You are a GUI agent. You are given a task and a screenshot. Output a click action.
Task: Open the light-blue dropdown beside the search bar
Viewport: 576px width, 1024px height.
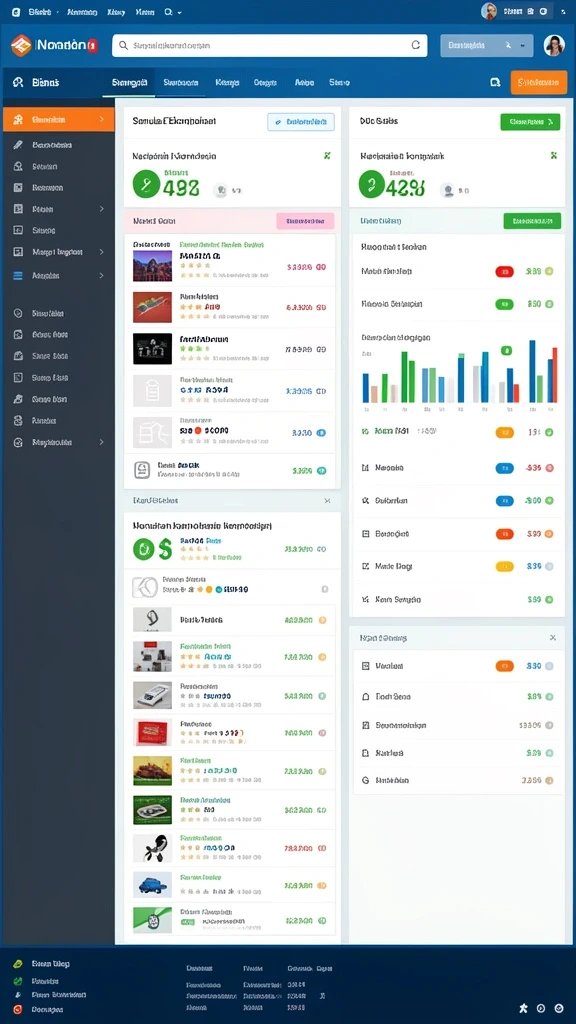click(487, 46)
